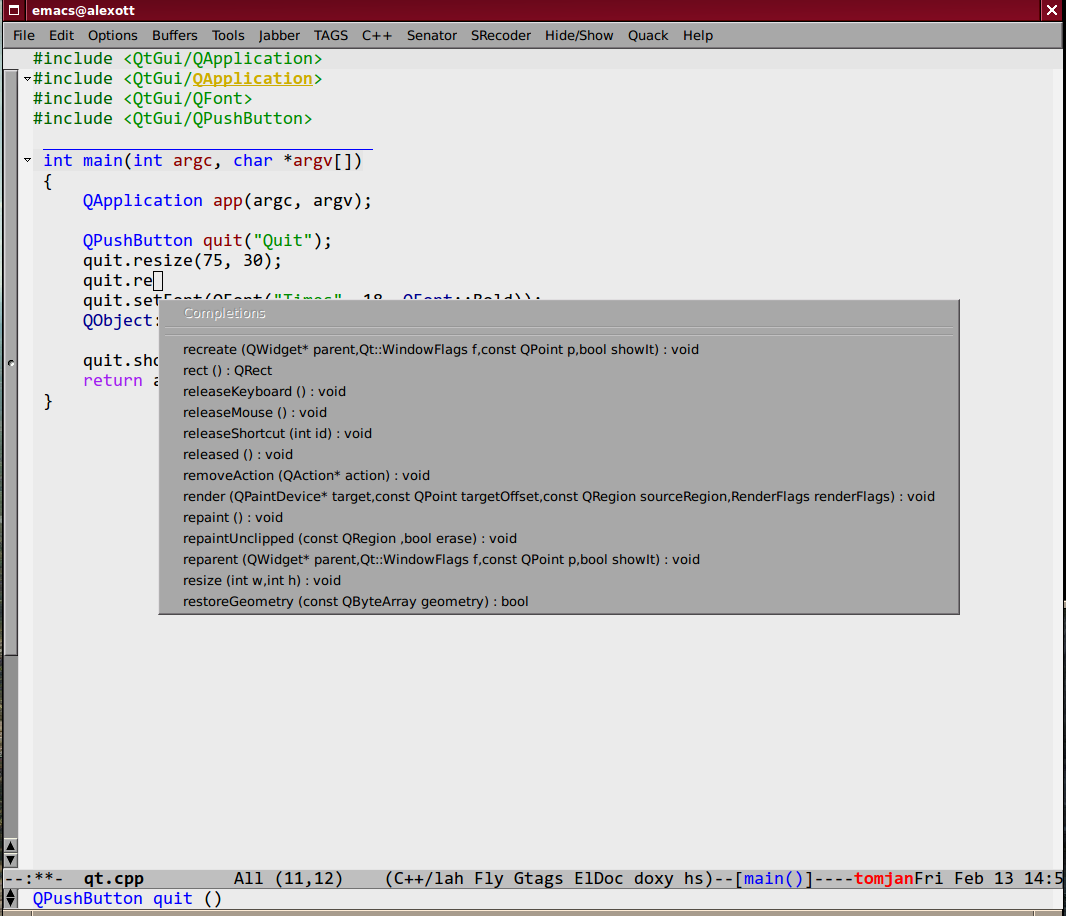Open the Hide/Show menu

[579, 35]
